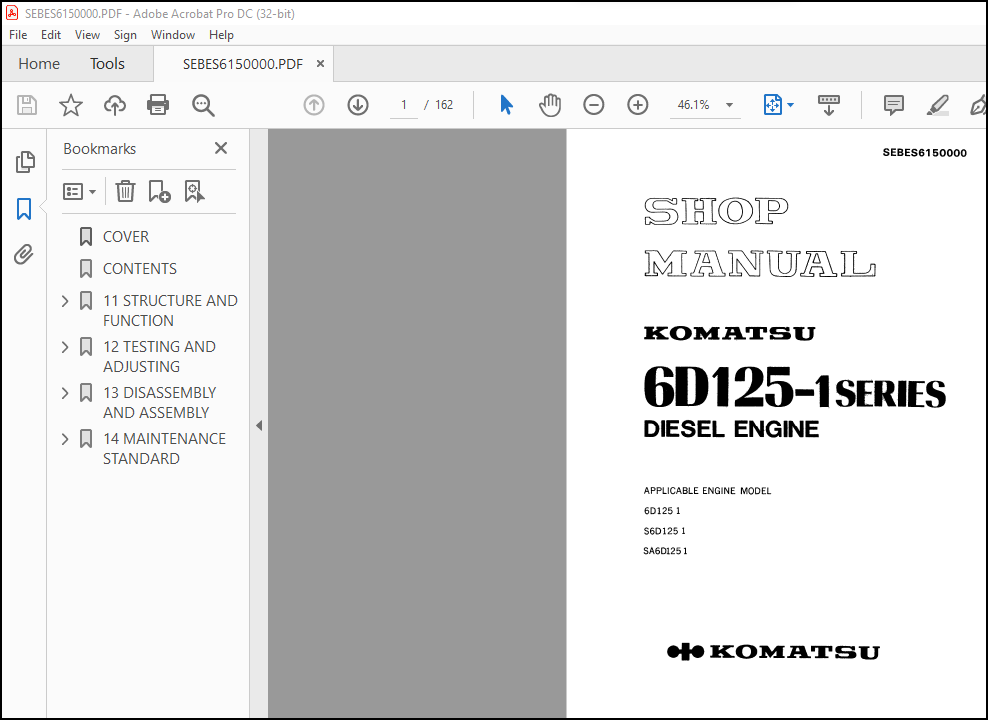Select 11 STRUCTURE AND FUNCTION bookmark text
The width and height of the screenshot is (988, 720).
click(x=170, y=311)
